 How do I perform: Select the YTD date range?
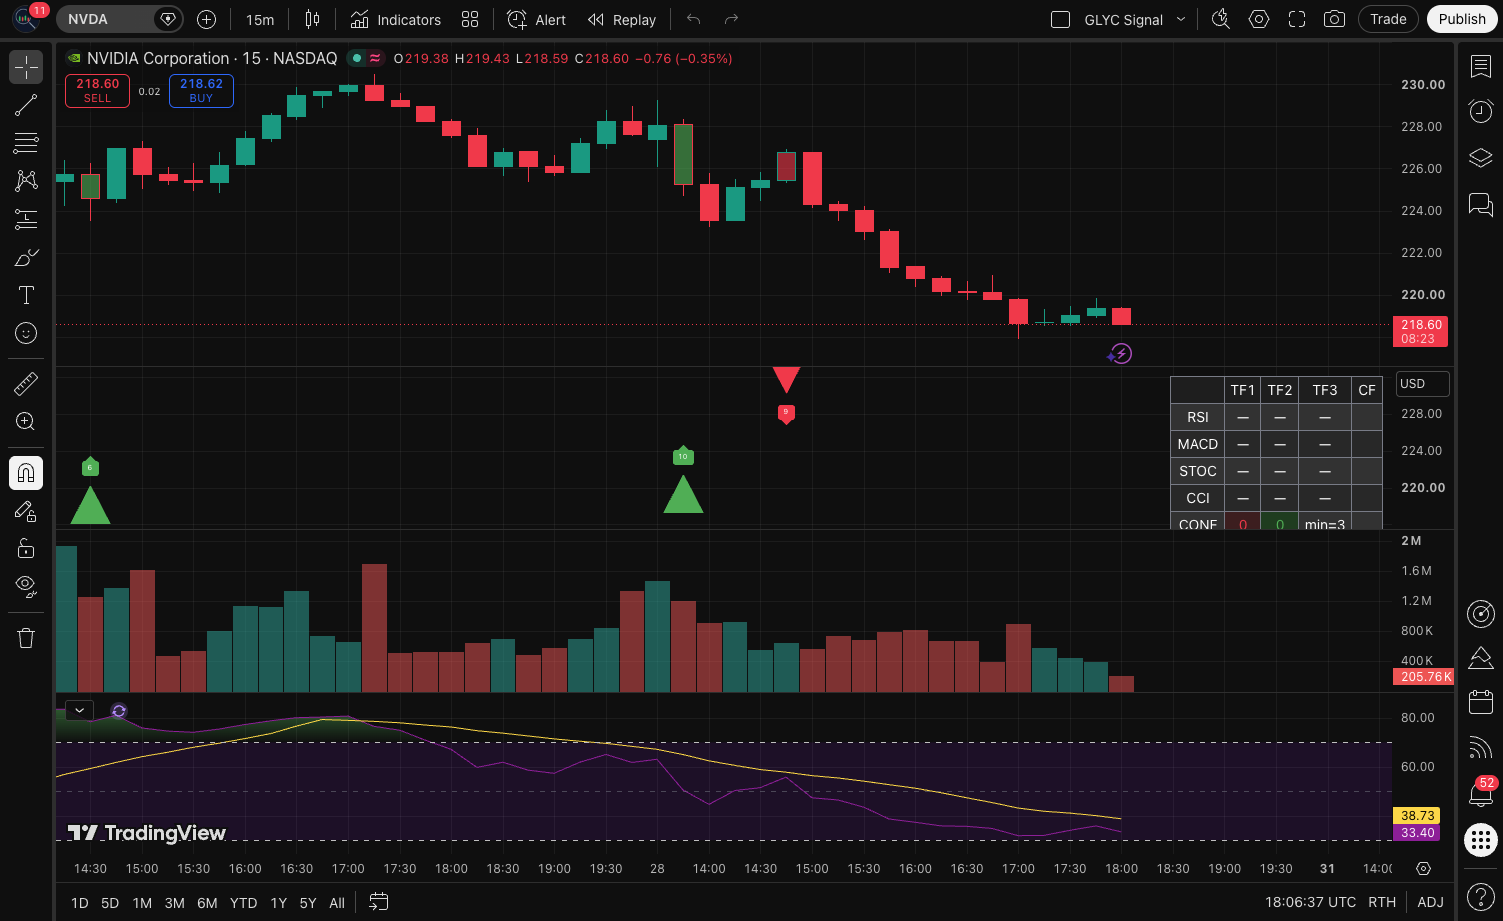tap(243, 902)
